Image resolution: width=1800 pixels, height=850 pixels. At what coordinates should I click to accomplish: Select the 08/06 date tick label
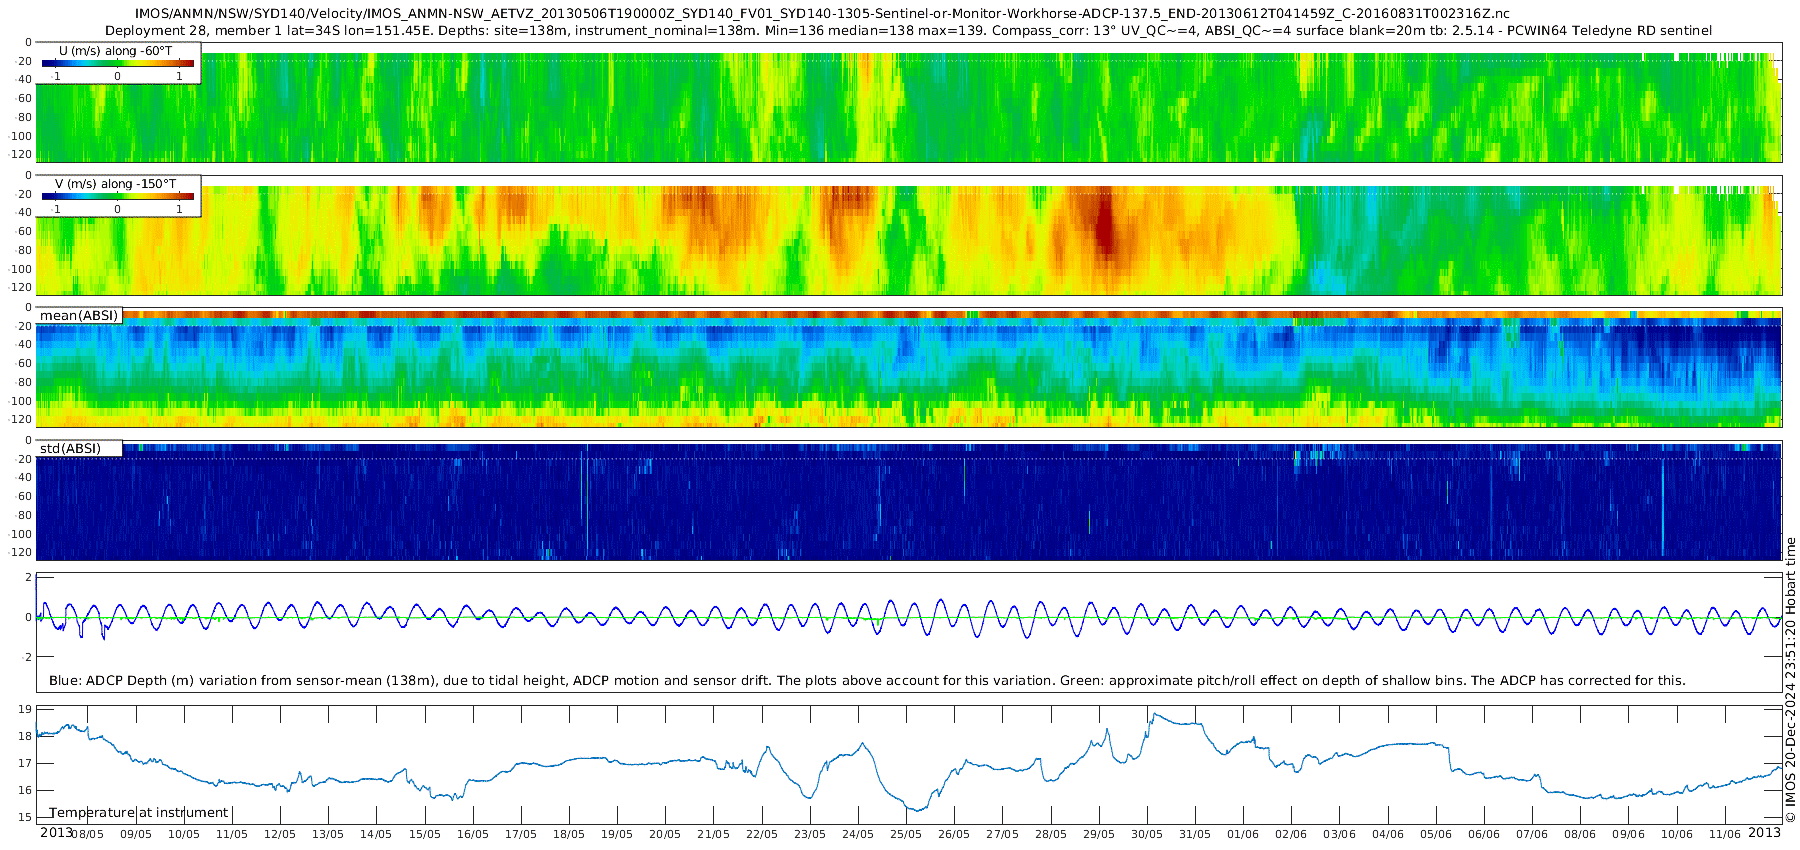coord(1579,834)
